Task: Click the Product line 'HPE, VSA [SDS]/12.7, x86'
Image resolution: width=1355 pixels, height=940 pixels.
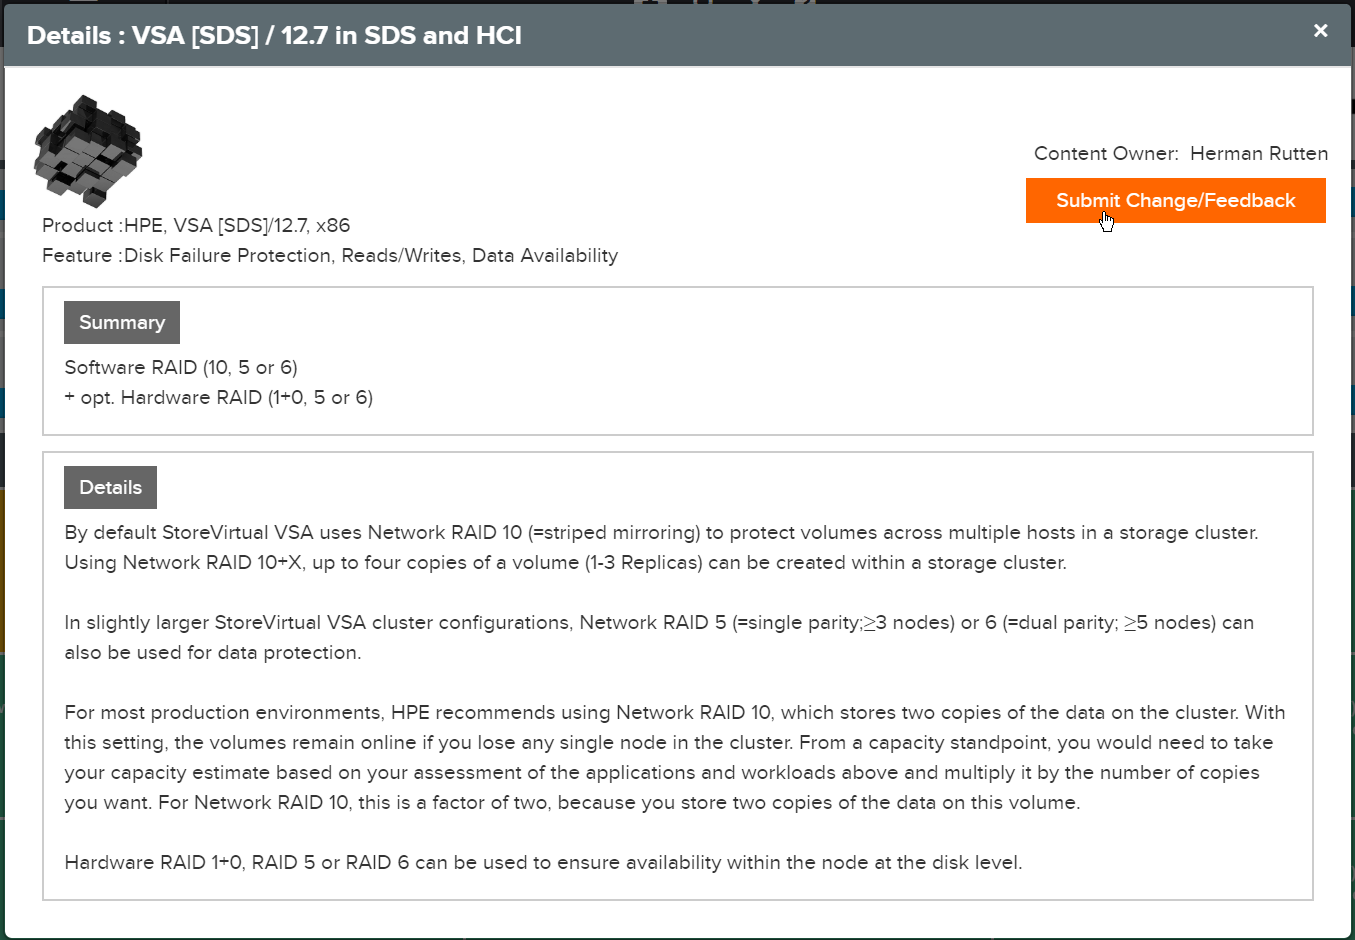Action: [x=237, y=225]
